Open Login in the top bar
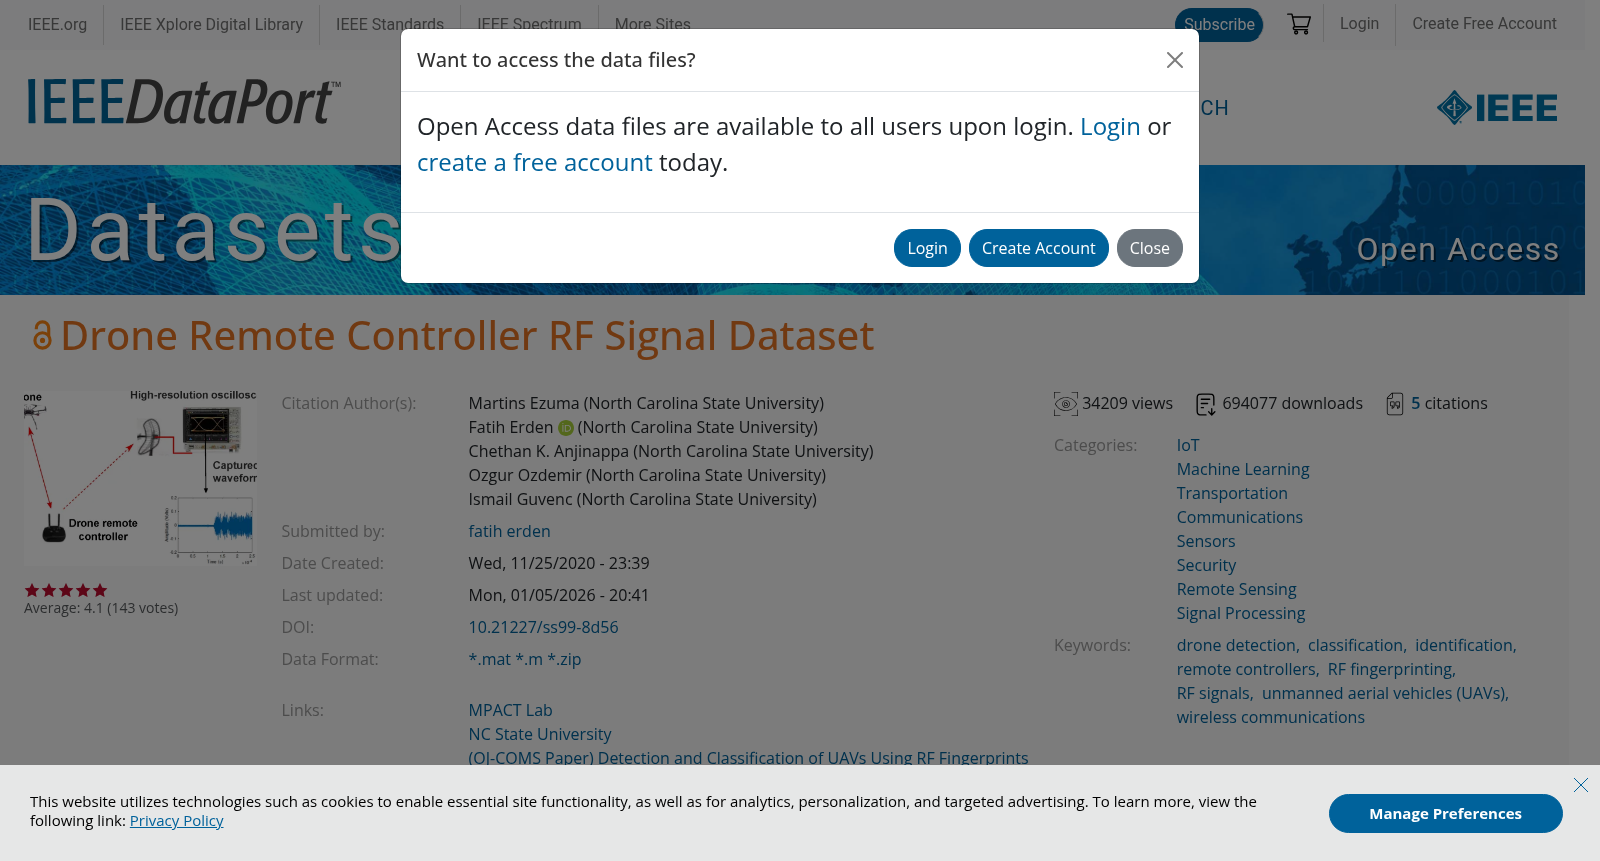The height and width of the screenshot is (861, 1600). click(x=1359, y=24)
